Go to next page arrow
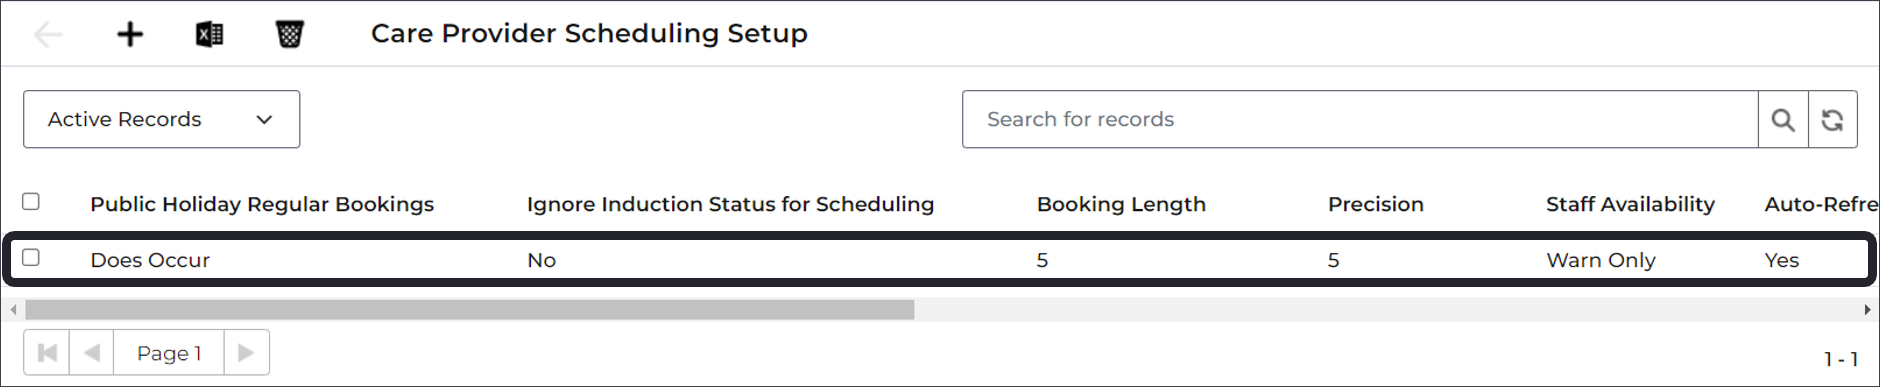The height and width of the screenshot is (387, 1880). coord(246,352)
